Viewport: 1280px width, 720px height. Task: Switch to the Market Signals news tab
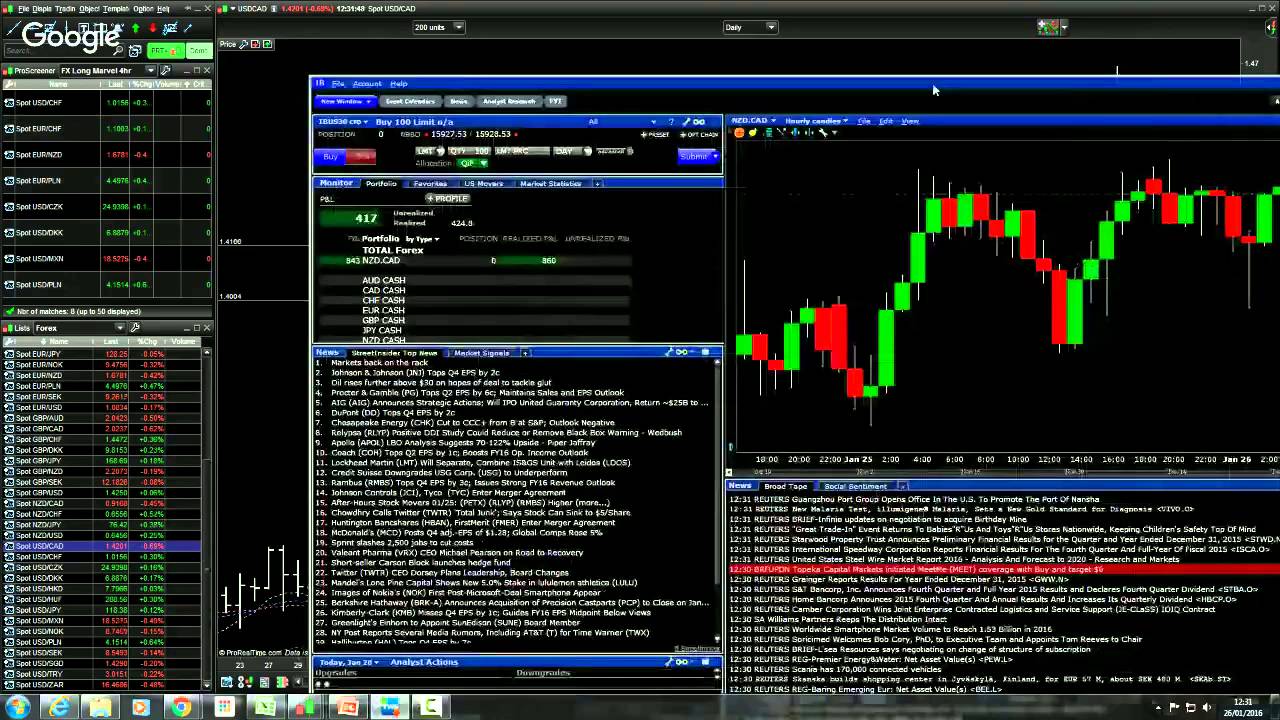pos(482,353)
